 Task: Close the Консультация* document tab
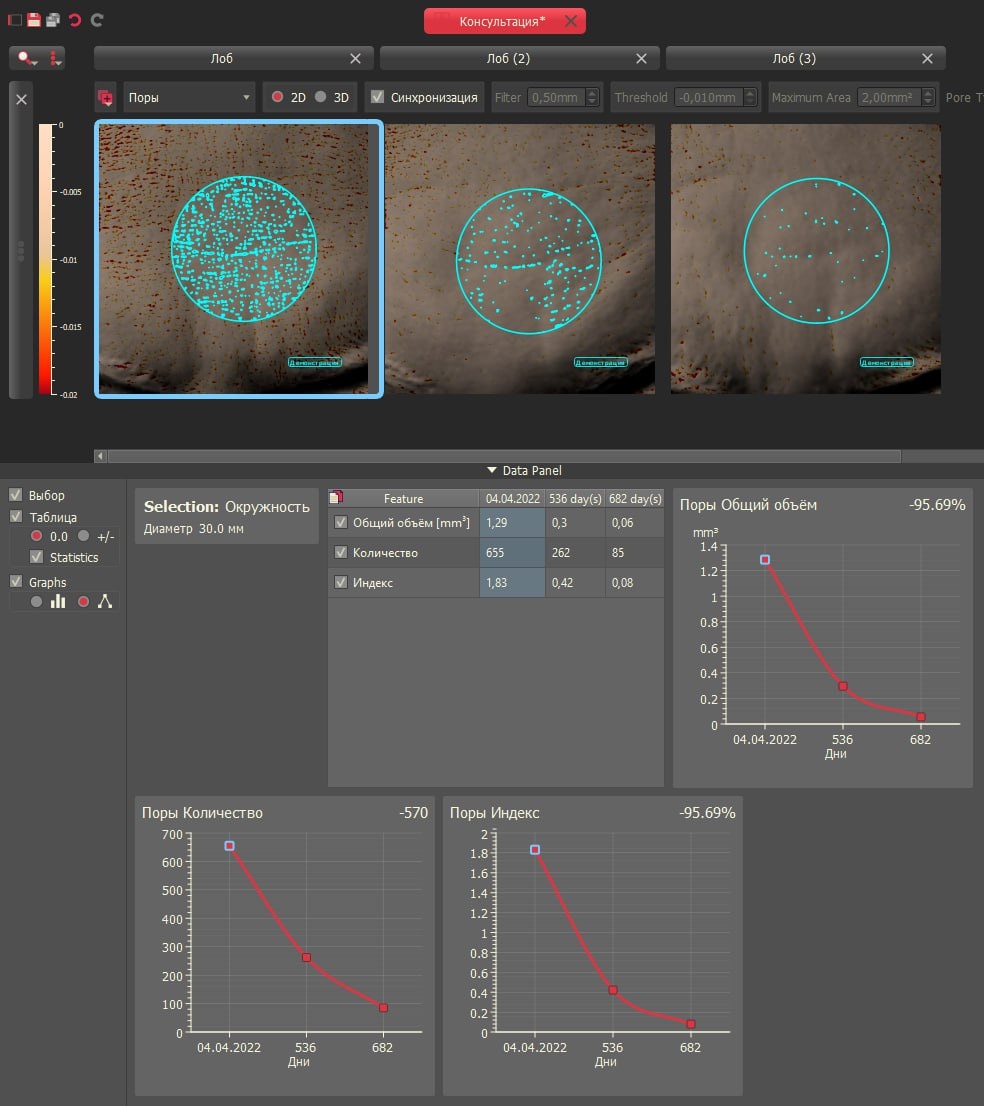(x=571, y=21)
